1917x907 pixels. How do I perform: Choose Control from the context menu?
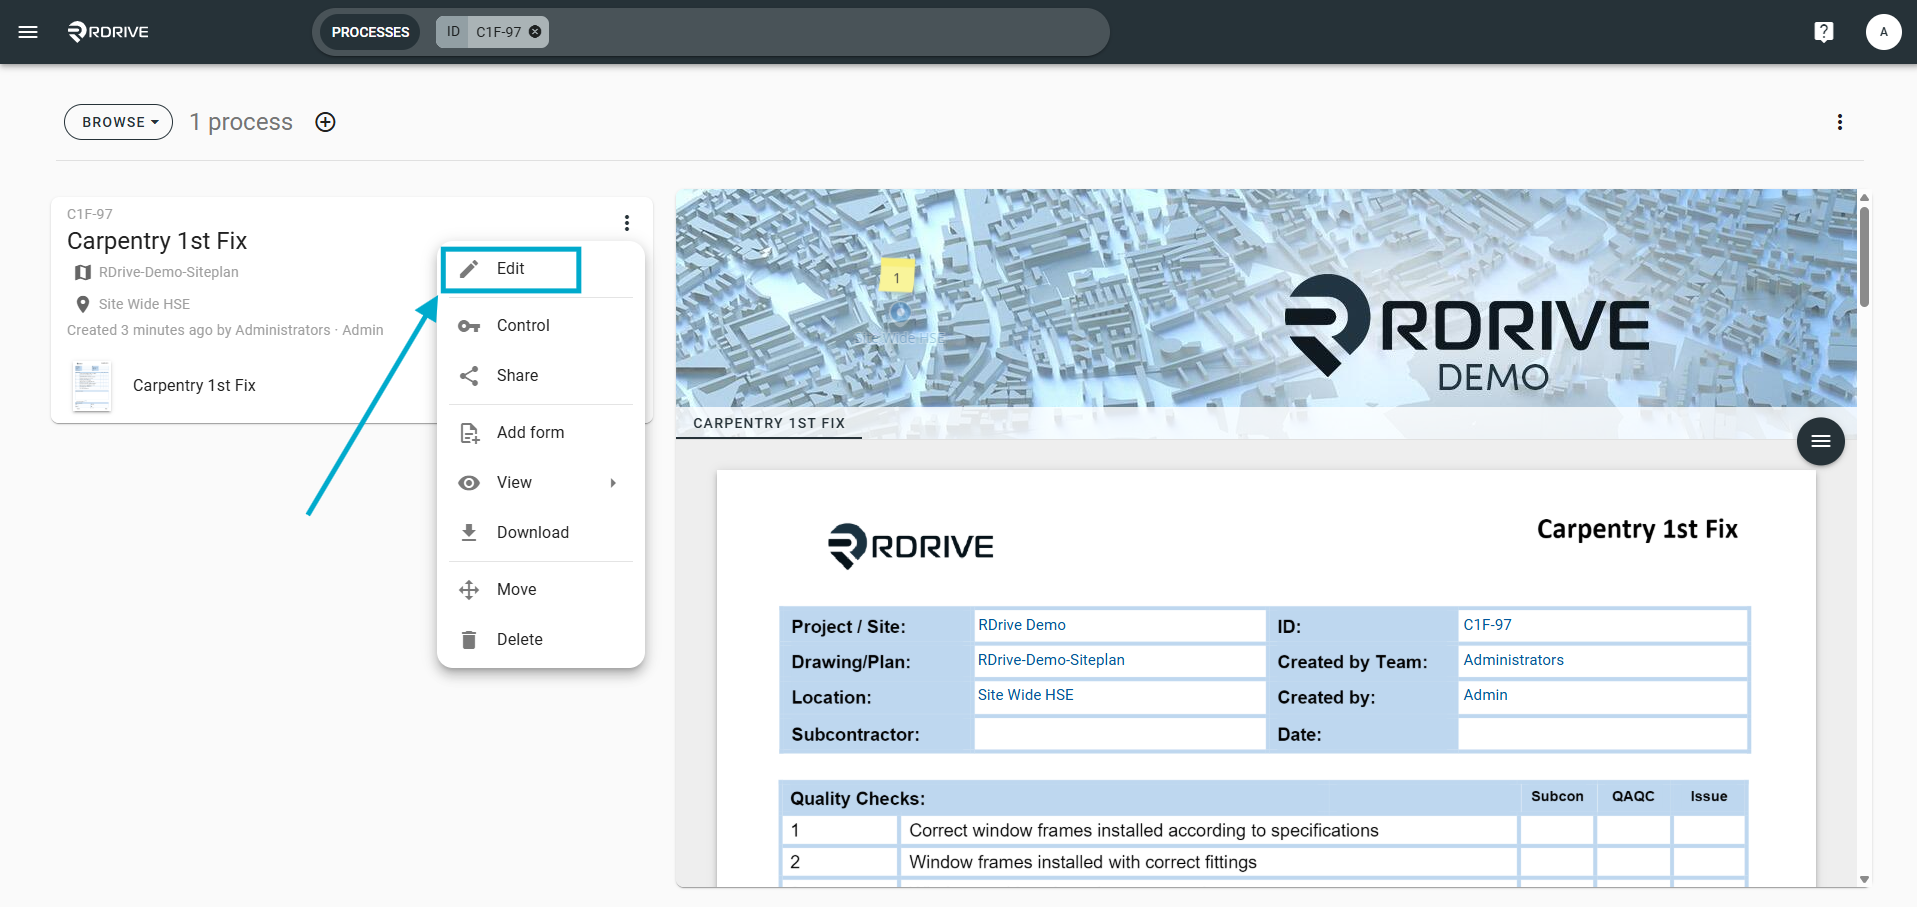(x=541, y=326)
